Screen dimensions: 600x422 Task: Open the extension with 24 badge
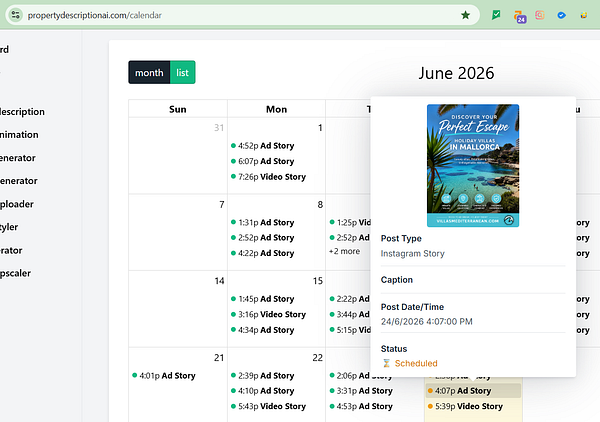[x=519, y=16]
